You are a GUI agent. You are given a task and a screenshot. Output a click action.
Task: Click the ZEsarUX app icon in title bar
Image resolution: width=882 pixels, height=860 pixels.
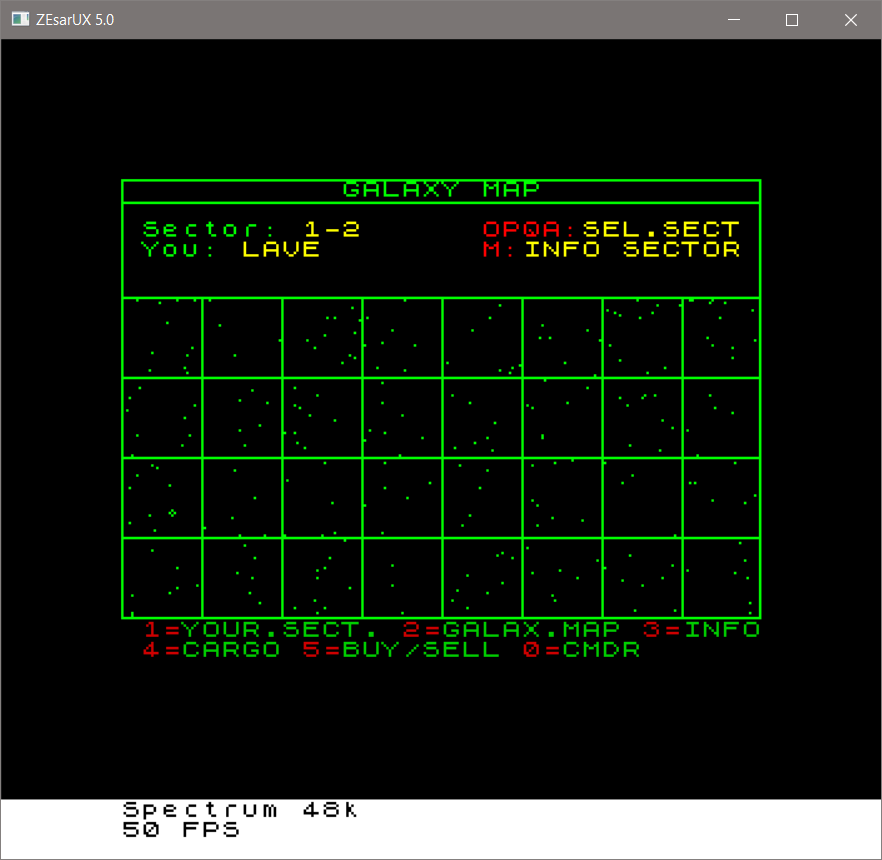pyautogui.click(x=20, y=20)
